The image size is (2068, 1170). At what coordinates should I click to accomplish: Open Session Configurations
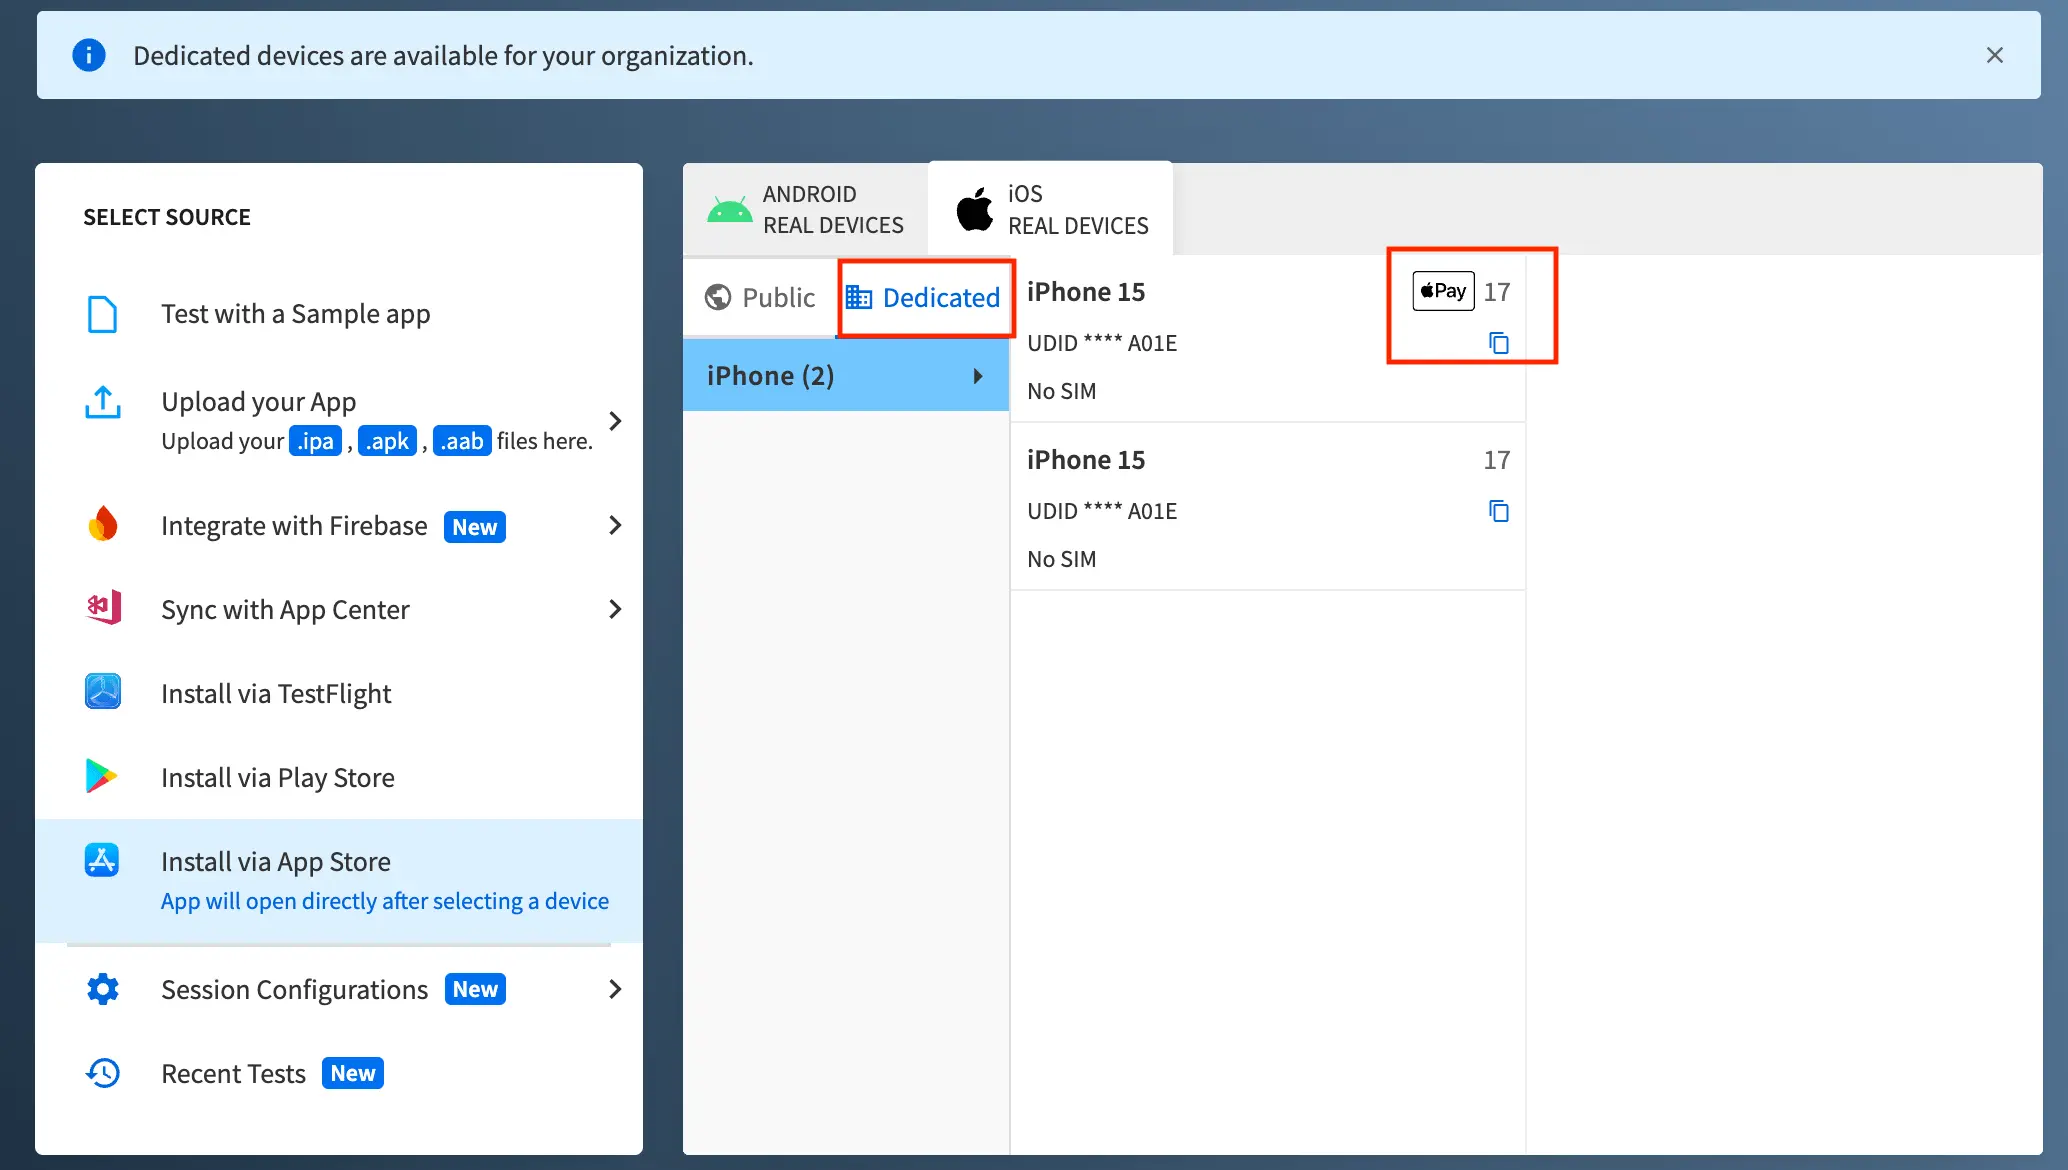click(x=339, y=989)
